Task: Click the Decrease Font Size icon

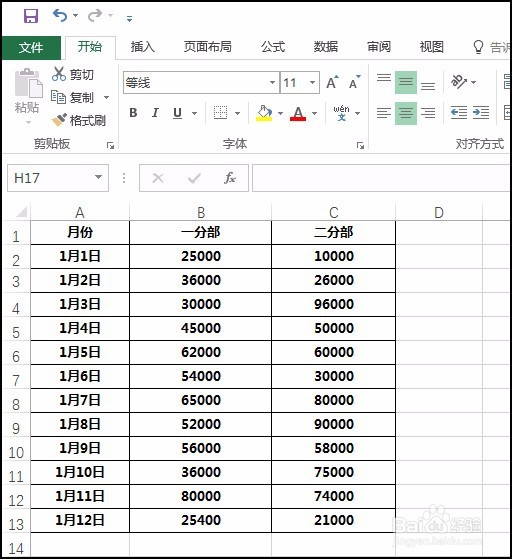Action: (354, 83)
